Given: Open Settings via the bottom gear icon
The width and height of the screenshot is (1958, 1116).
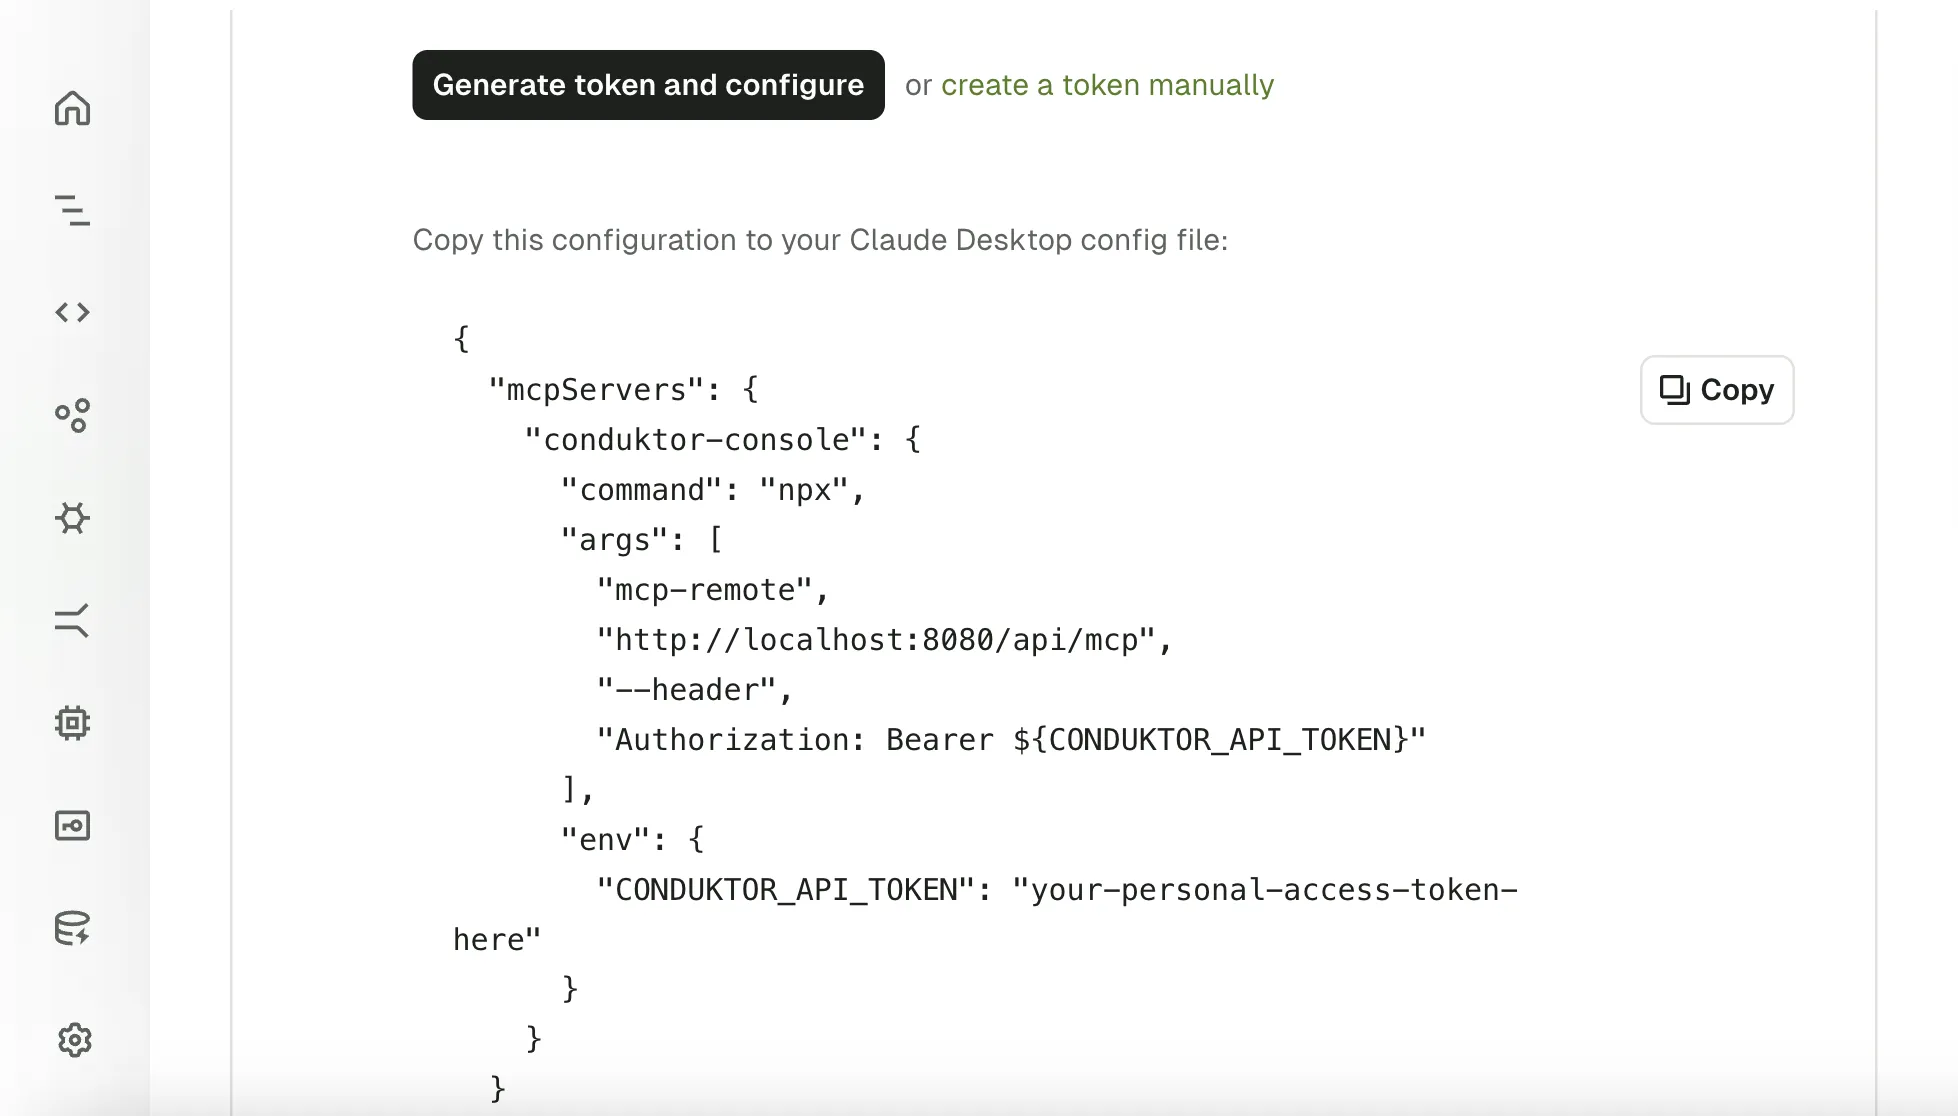Looking at the screenshot, I should tap(72, 1040).
